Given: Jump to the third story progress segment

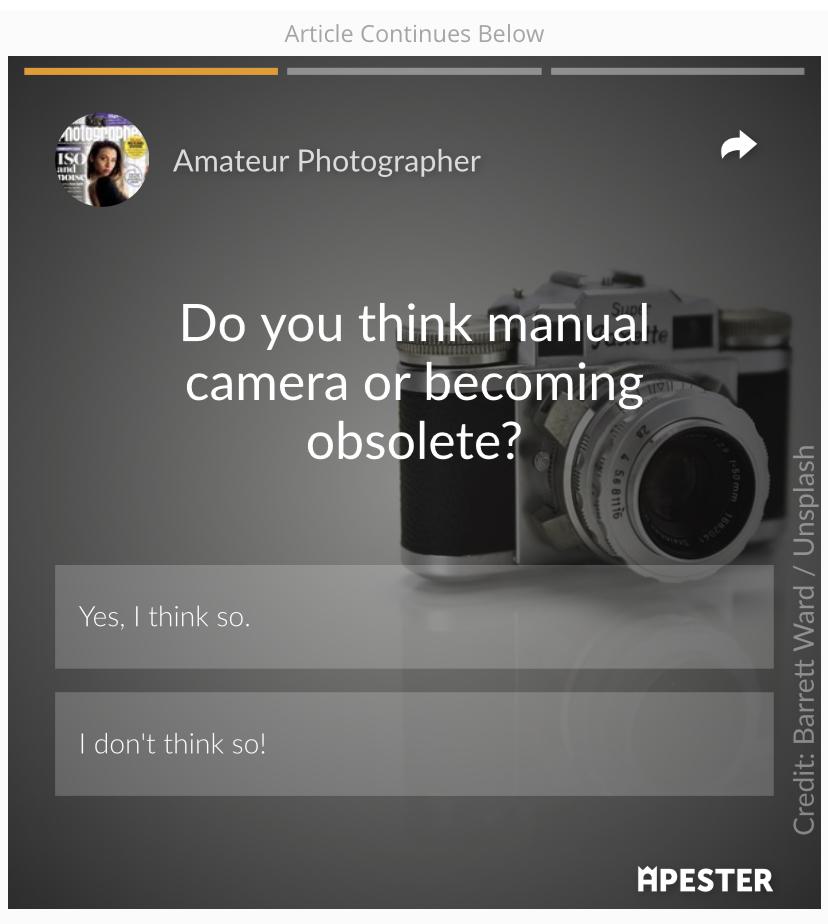Looking at the screenshot, I should [678, 71].
